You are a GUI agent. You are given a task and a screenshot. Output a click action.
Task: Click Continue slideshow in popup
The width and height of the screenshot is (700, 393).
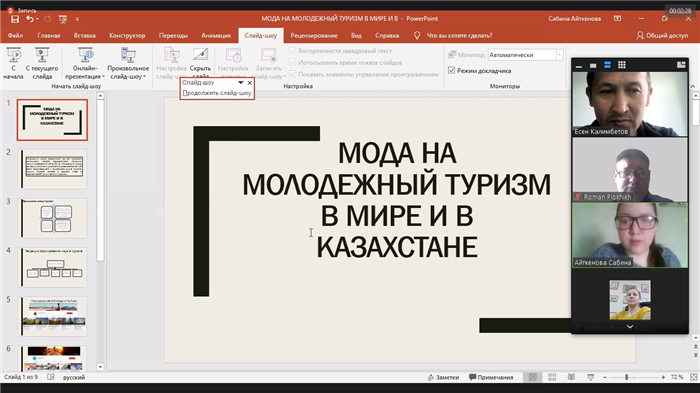[217, 93]
